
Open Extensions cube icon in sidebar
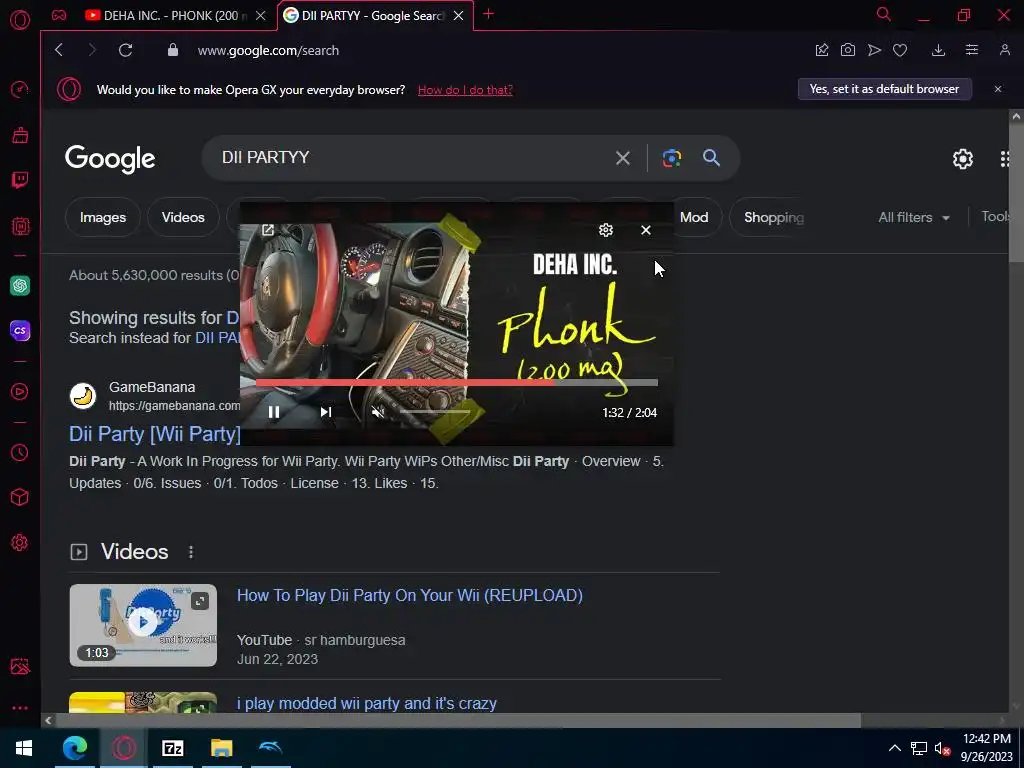20,497
